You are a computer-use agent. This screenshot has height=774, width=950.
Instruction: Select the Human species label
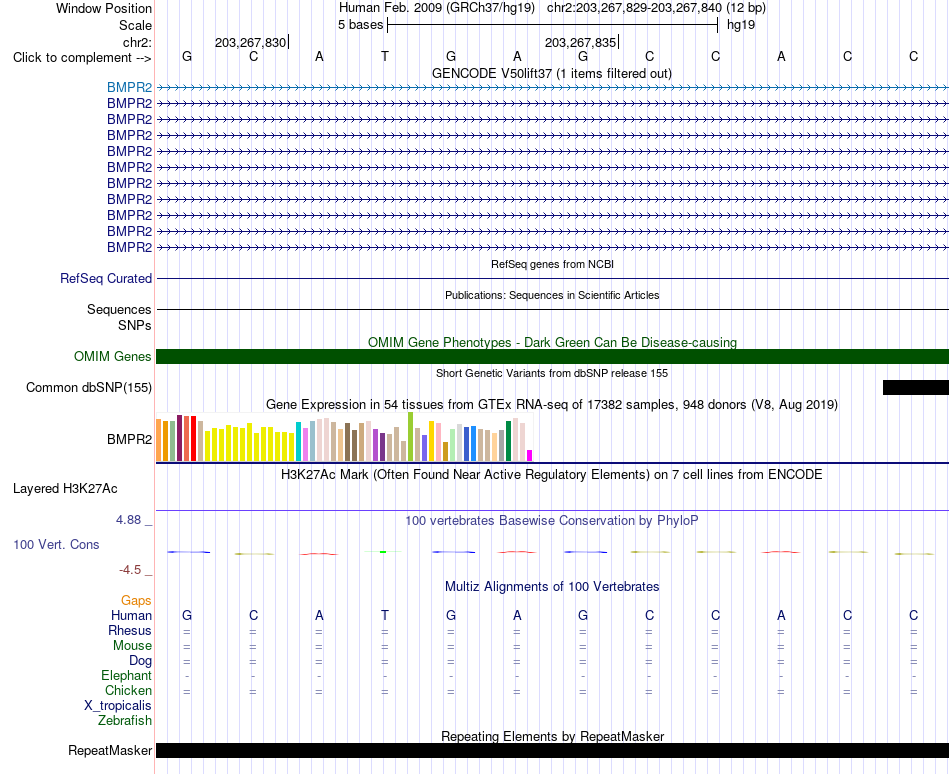131,615
